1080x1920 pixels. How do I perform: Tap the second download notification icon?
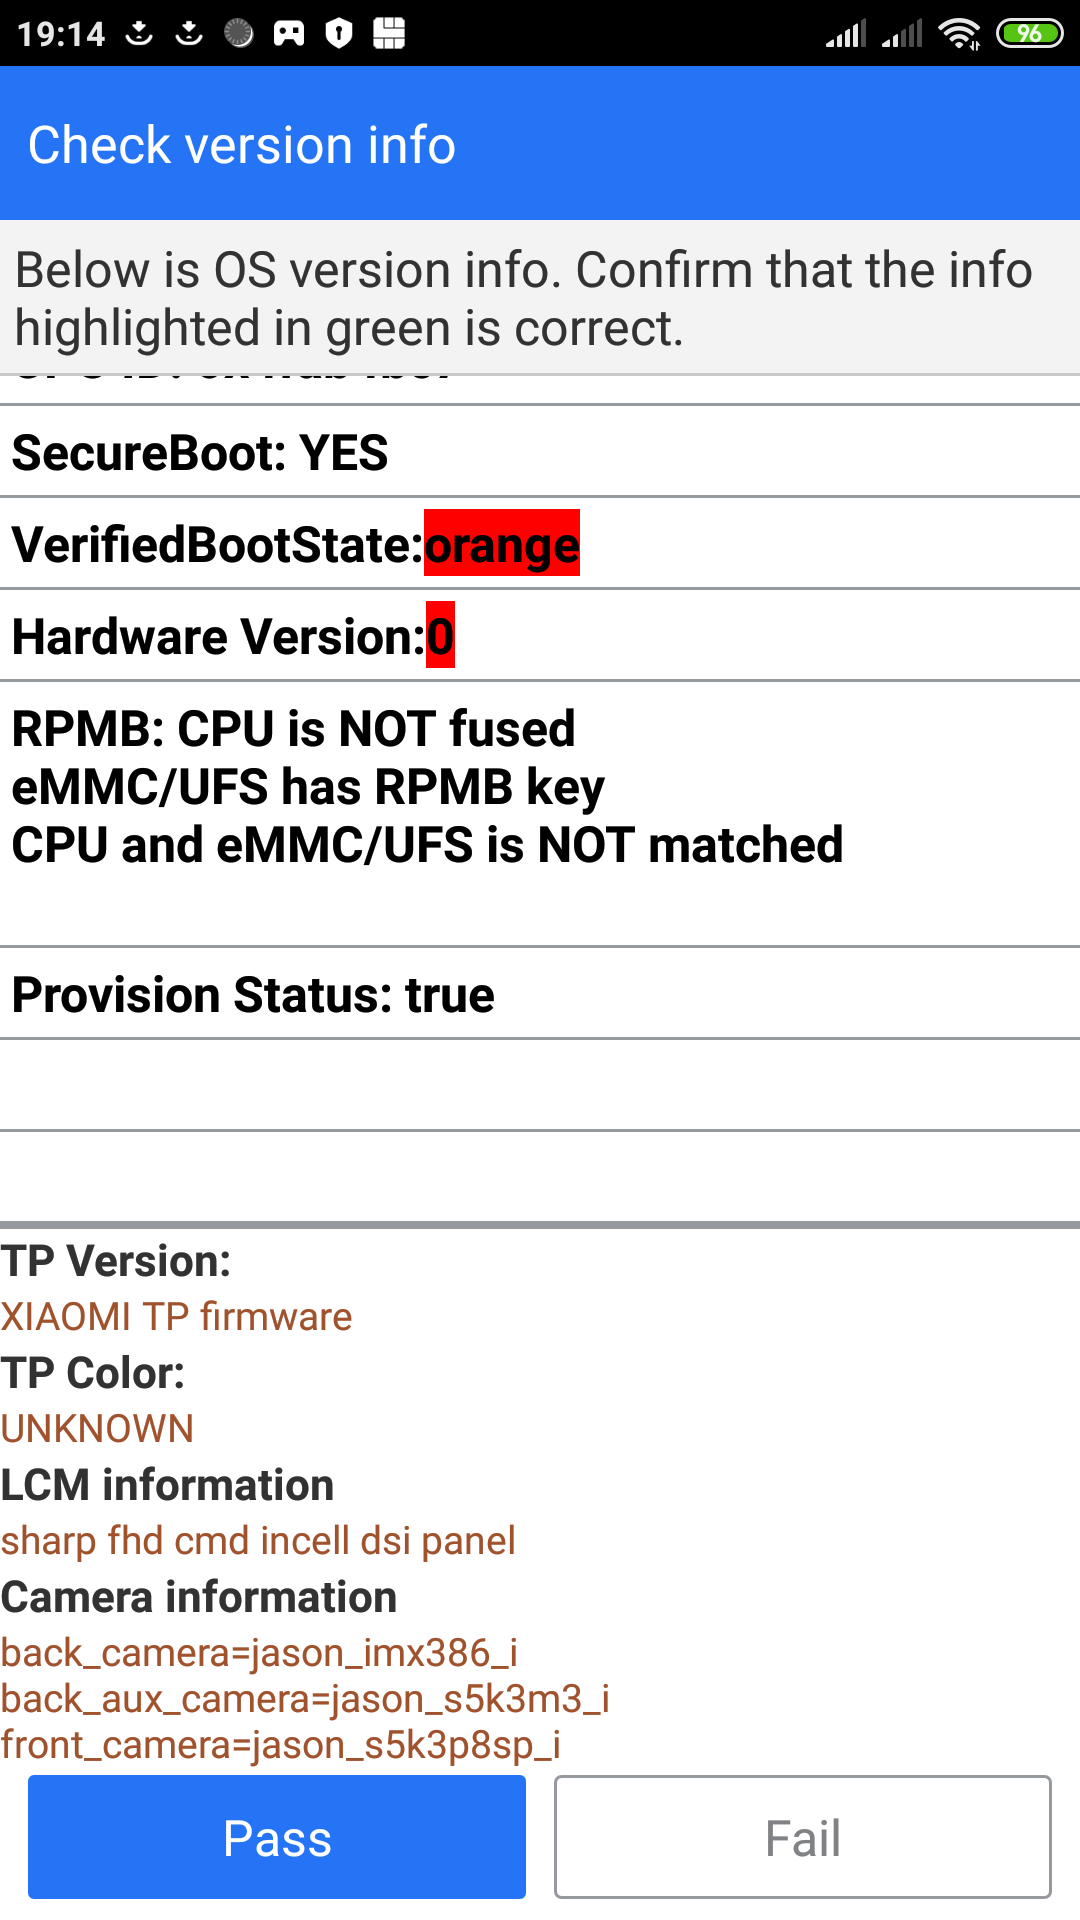189,34
